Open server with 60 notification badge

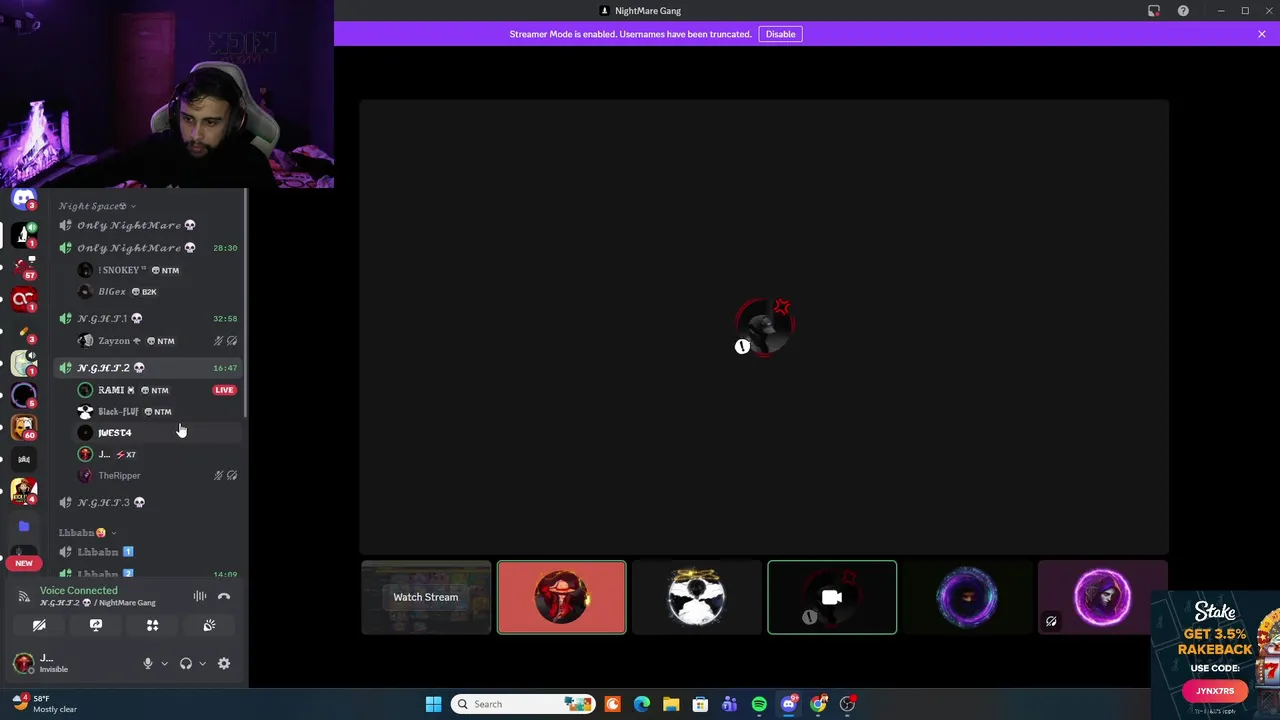click(24, 428)
